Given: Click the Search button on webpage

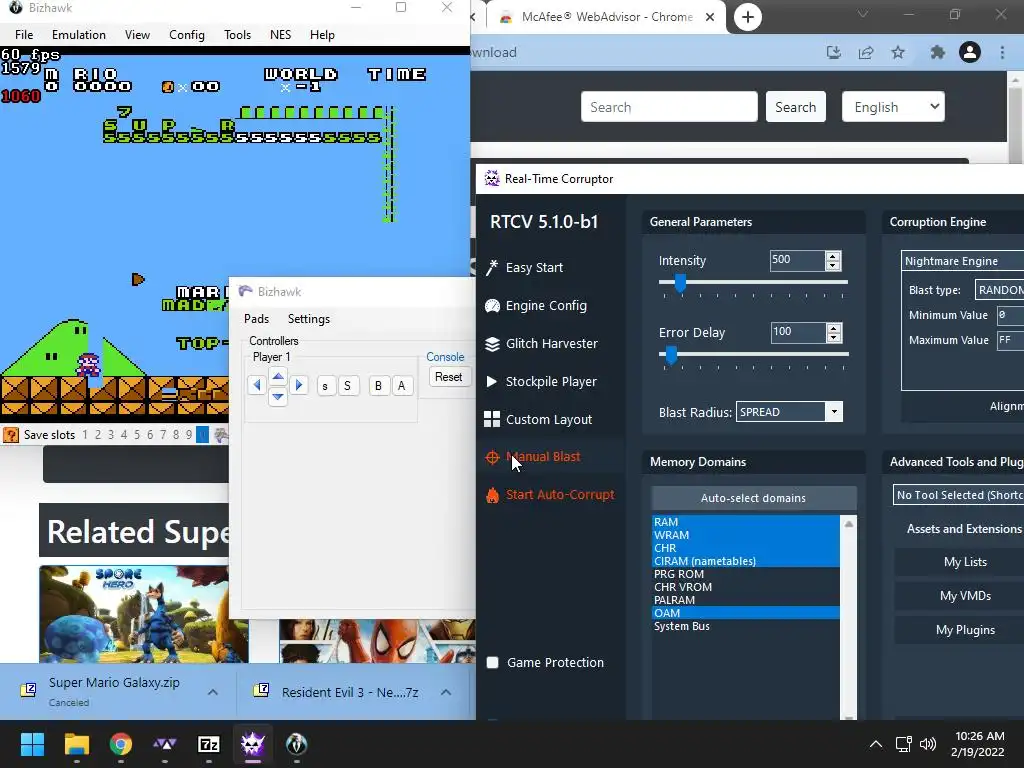Looking at the screenshot, I should pyautogui.click(x=795, y=107).
